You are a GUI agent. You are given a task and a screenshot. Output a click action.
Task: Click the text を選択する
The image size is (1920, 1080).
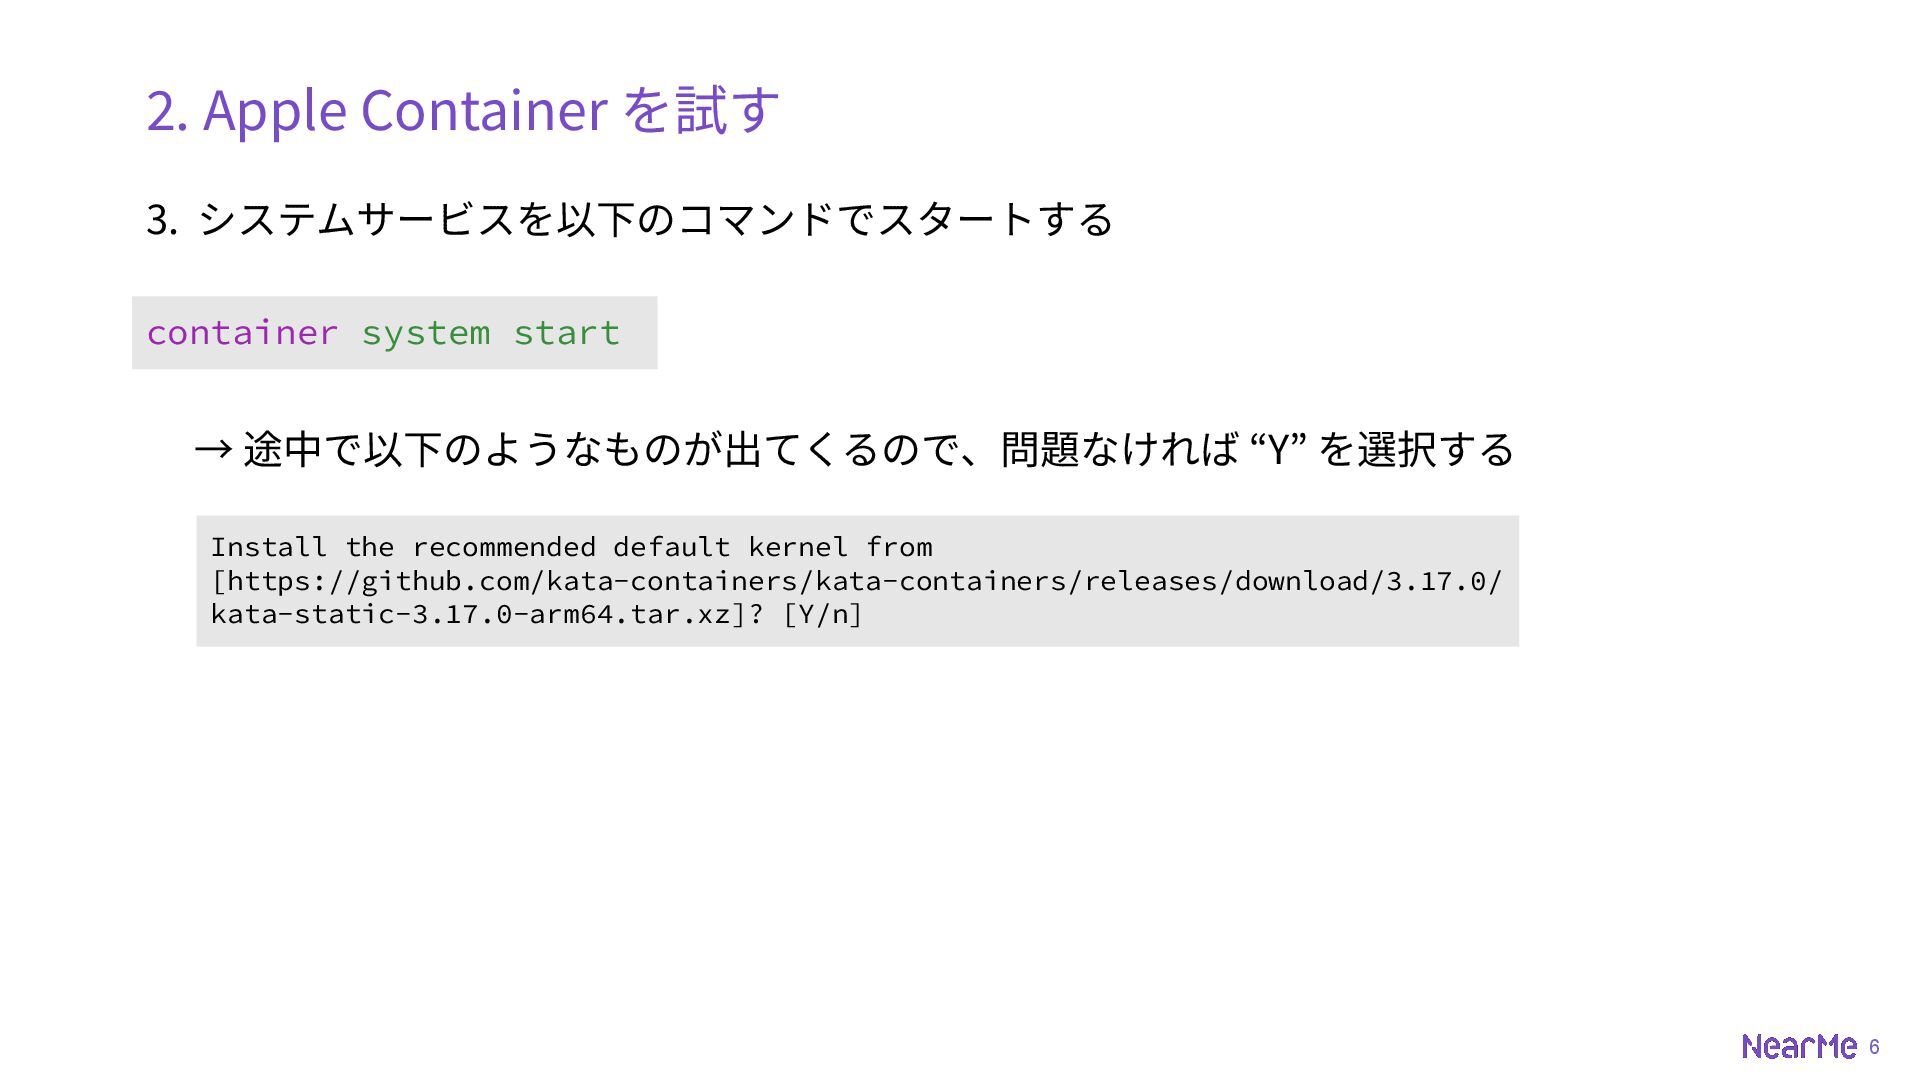pos(1416,449)
